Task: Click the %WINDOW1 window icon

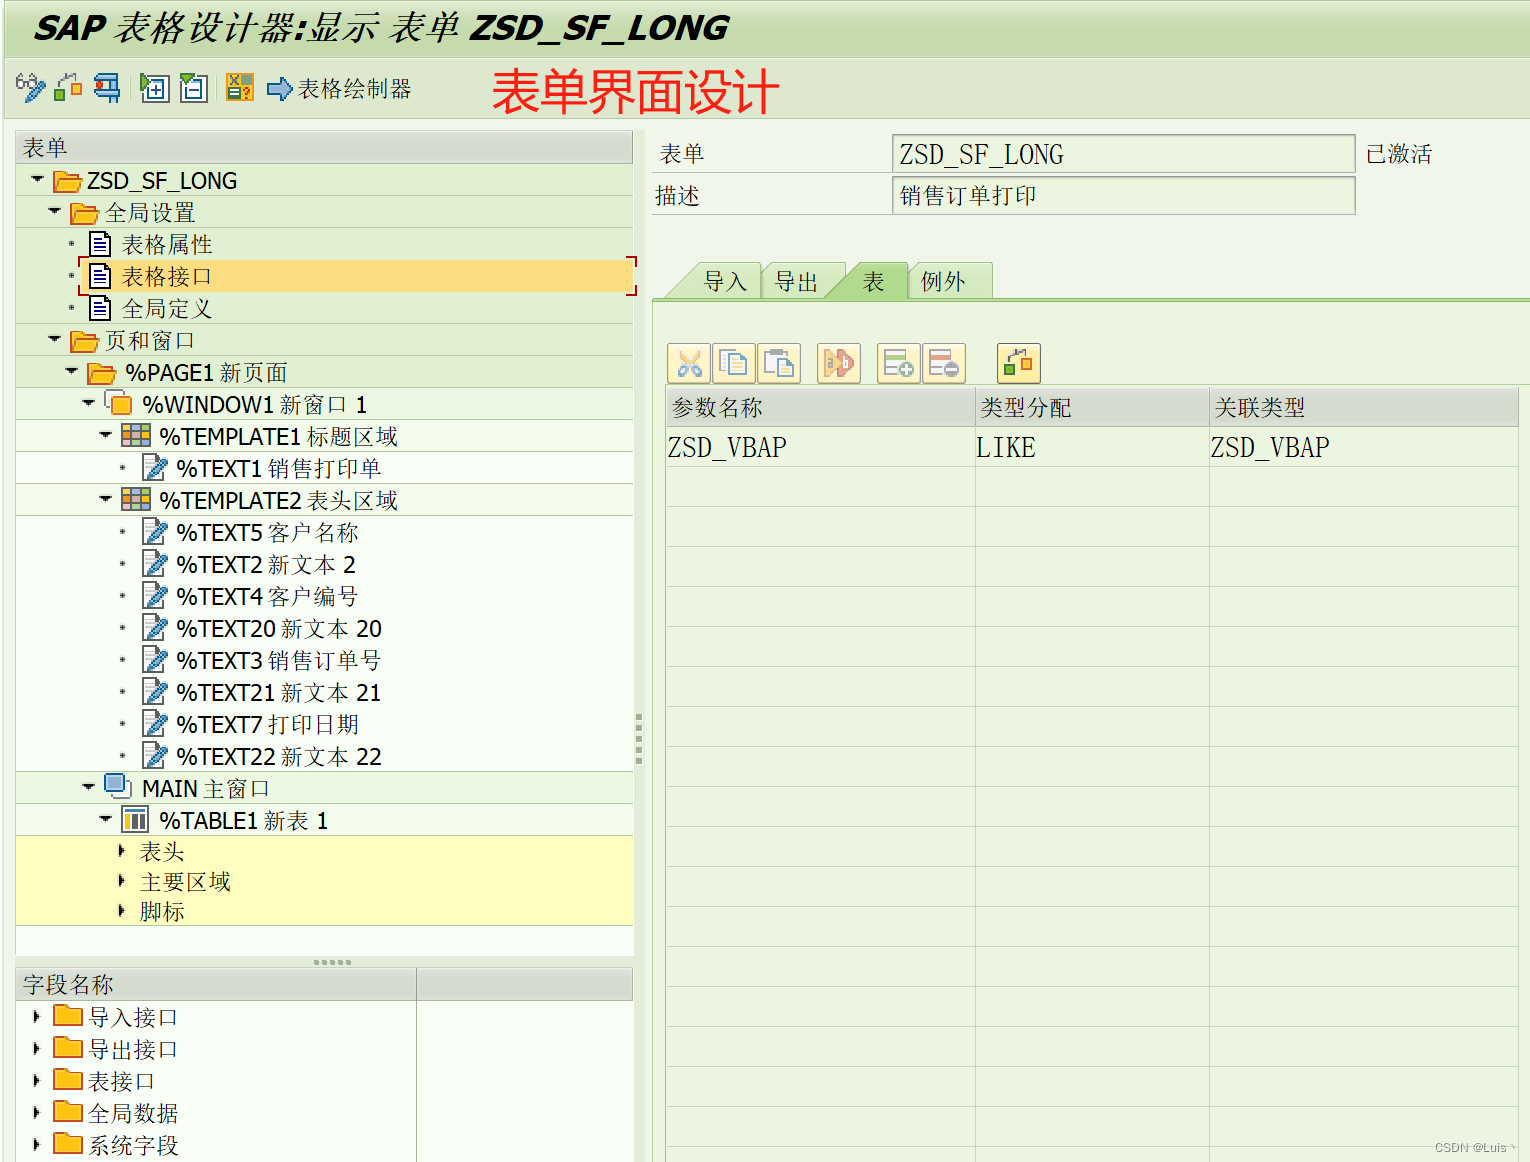Action: point(118,403)
